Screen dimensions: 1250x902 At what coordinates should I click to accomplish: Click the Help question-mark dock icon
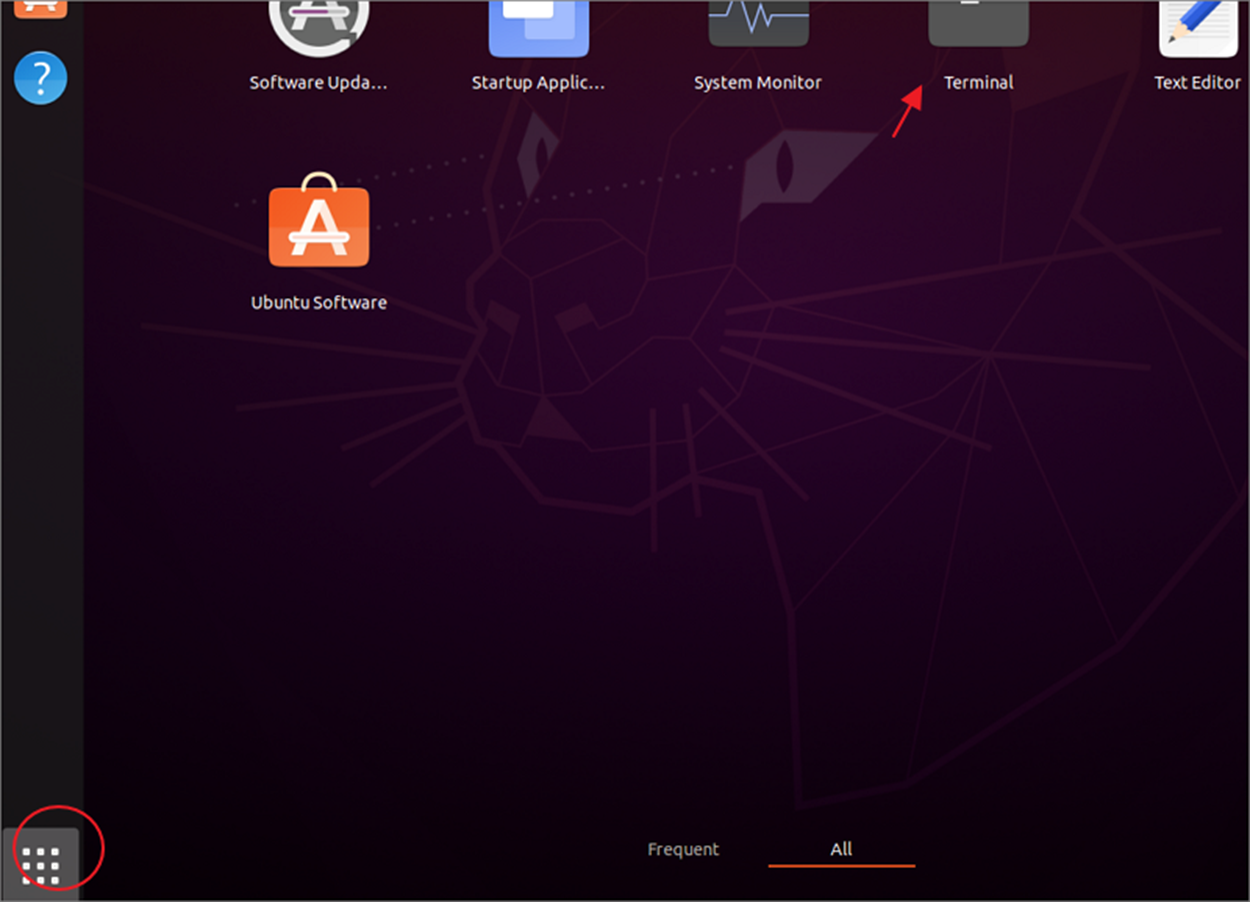pos(41,78)
